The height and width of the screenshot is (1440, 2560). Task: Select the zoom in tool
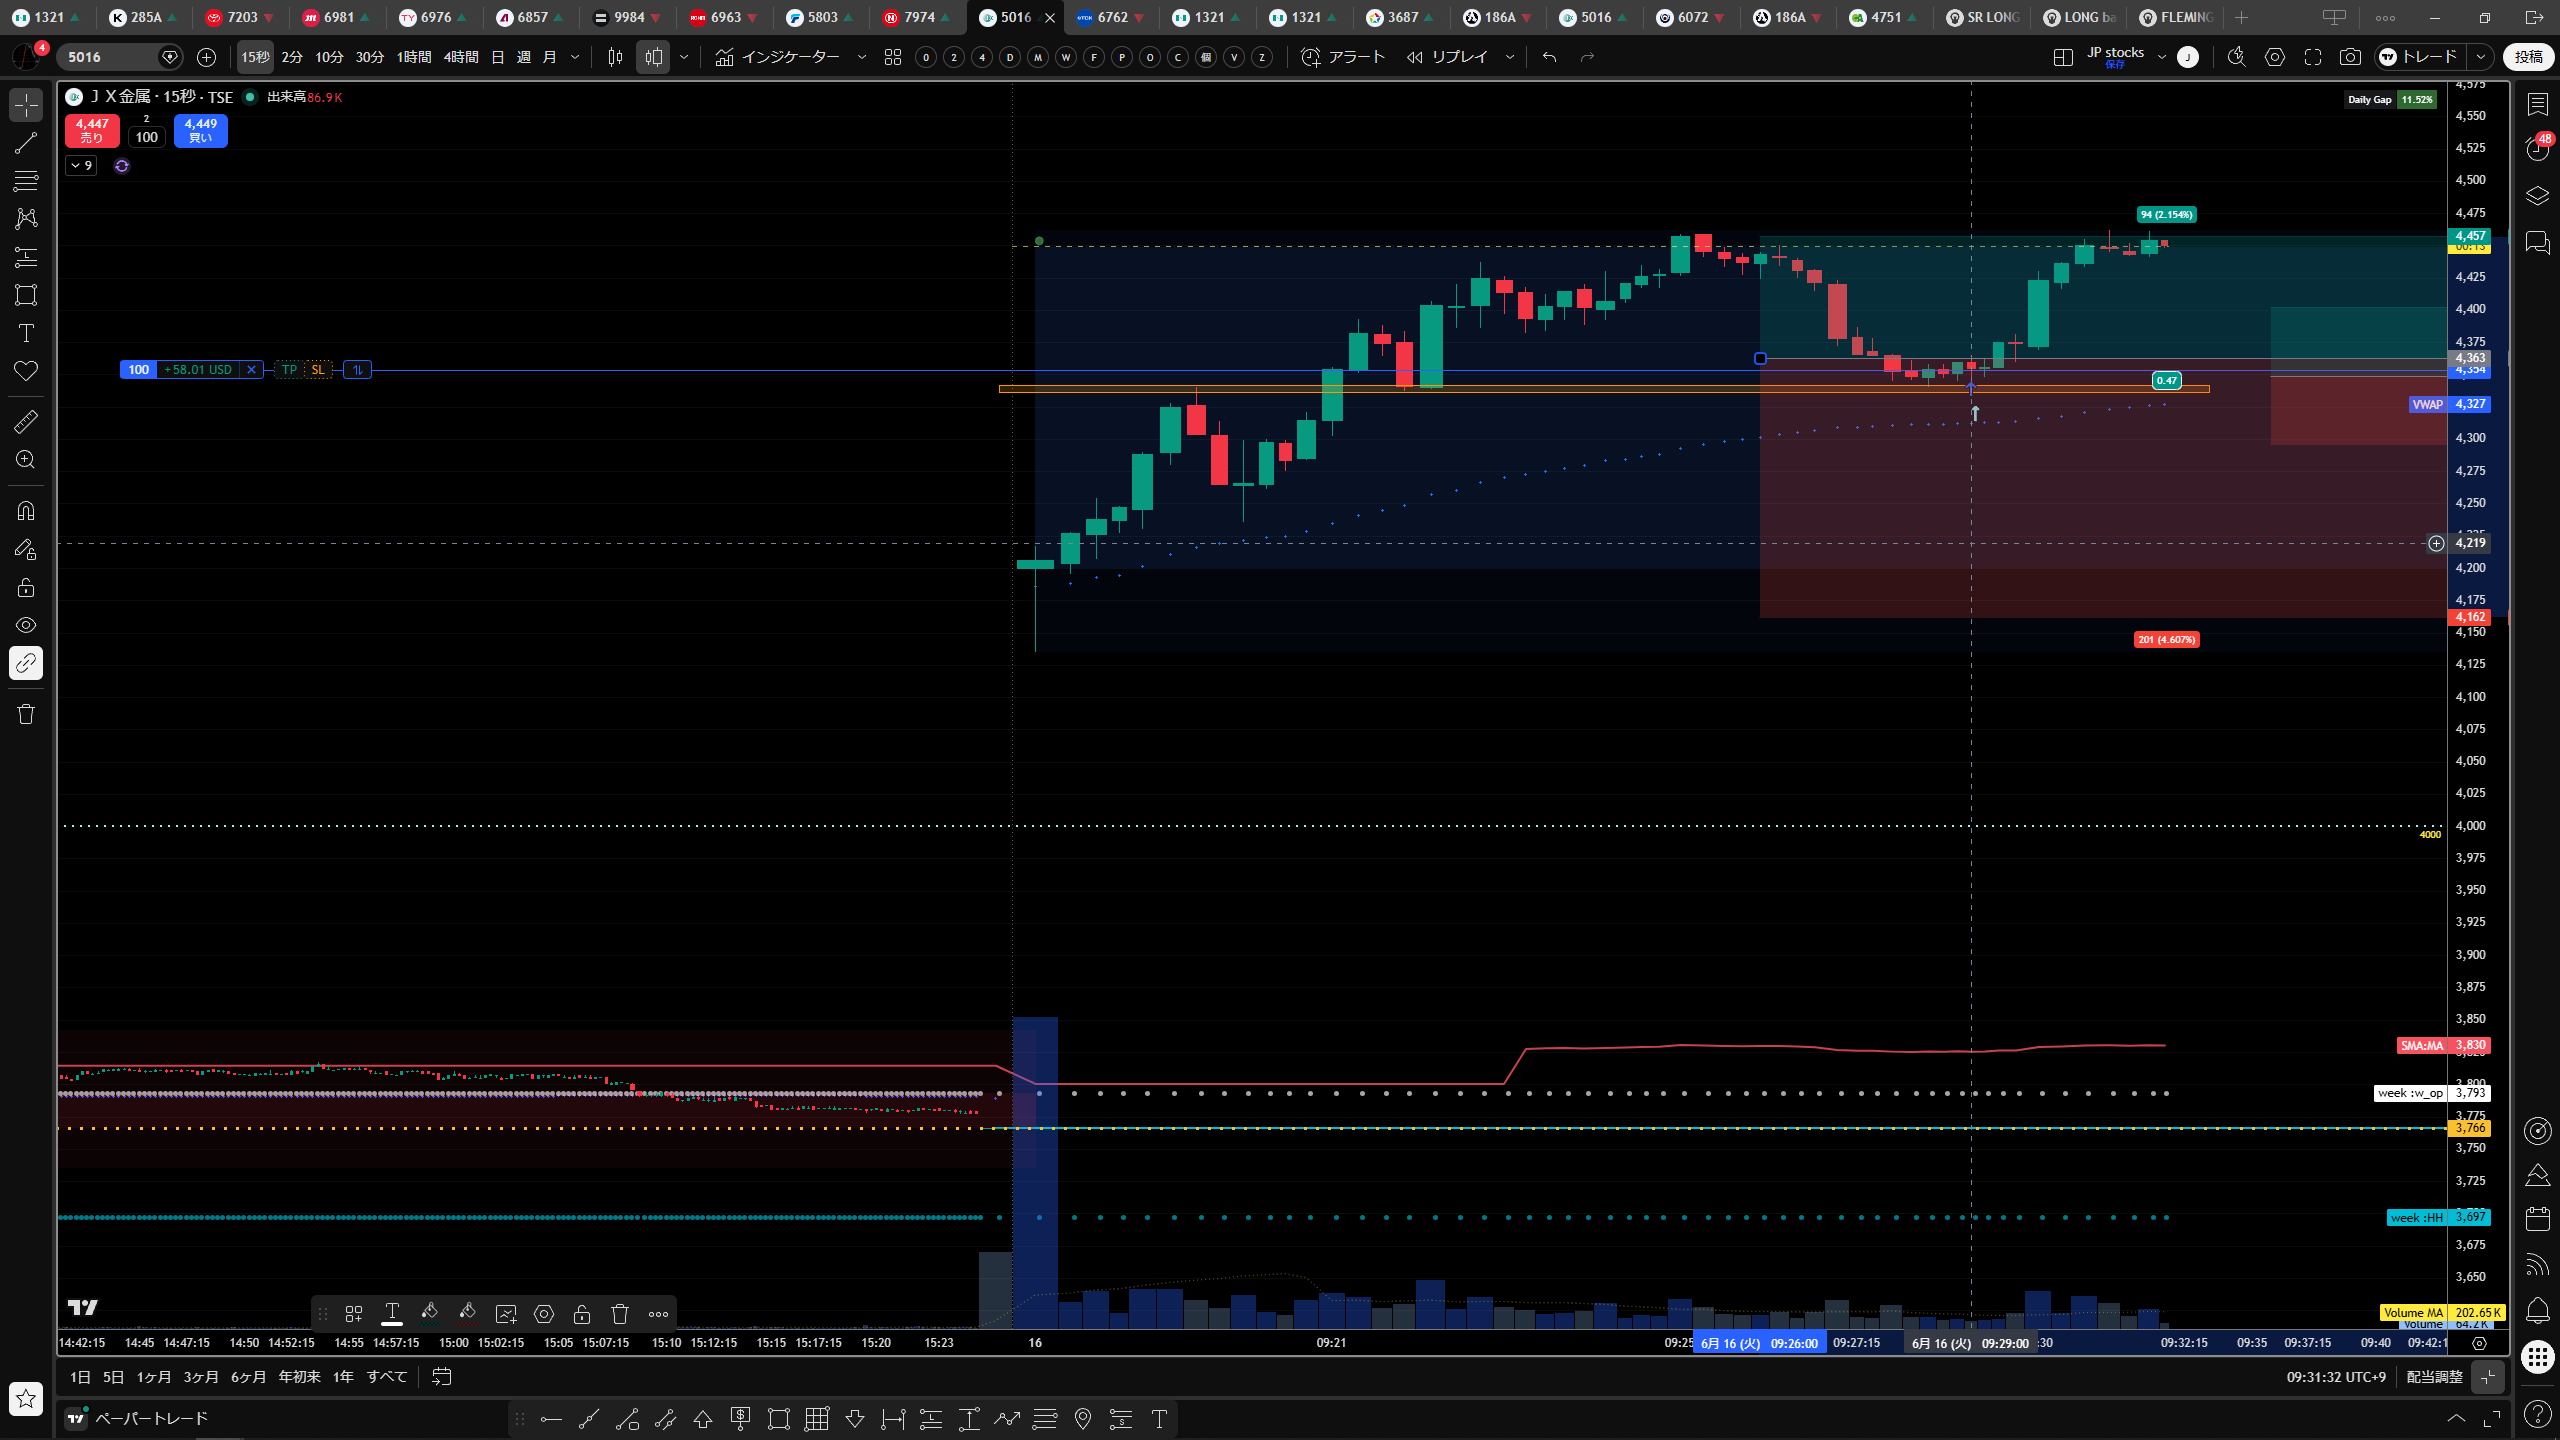pyautogui.click(x=26, y=460)
